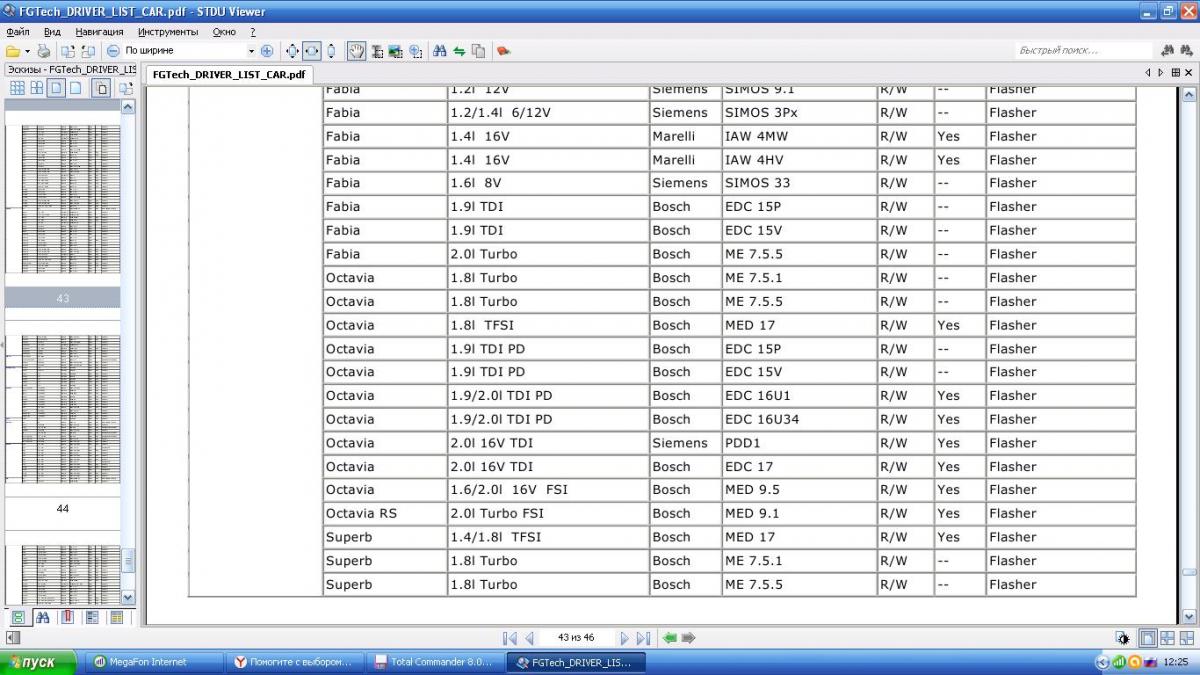Click the red settings icon in toolbar
Screen dimensions: 1200x675
click(503, 50)
